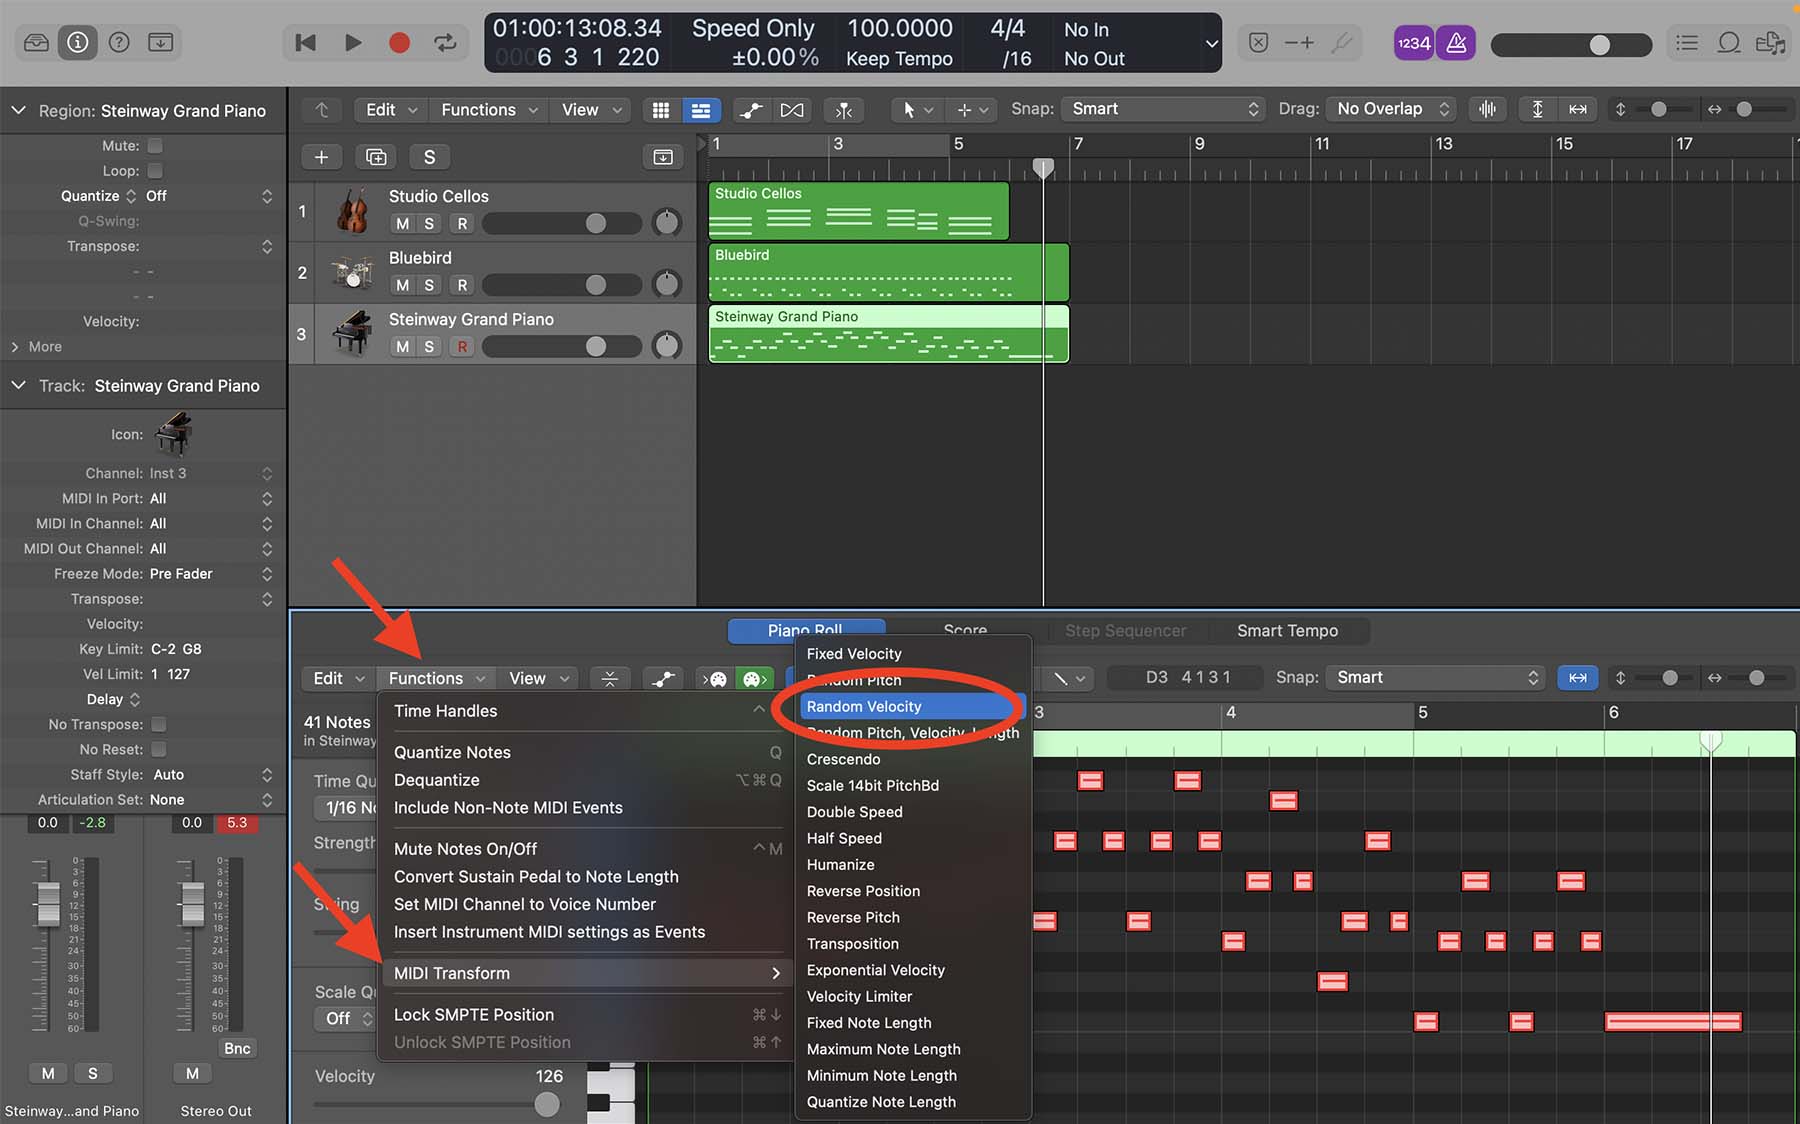Open the Loop Browser
The height and width of the screenshot is (1124, 1800).
pyautogui.click(x=1729, y=43)
